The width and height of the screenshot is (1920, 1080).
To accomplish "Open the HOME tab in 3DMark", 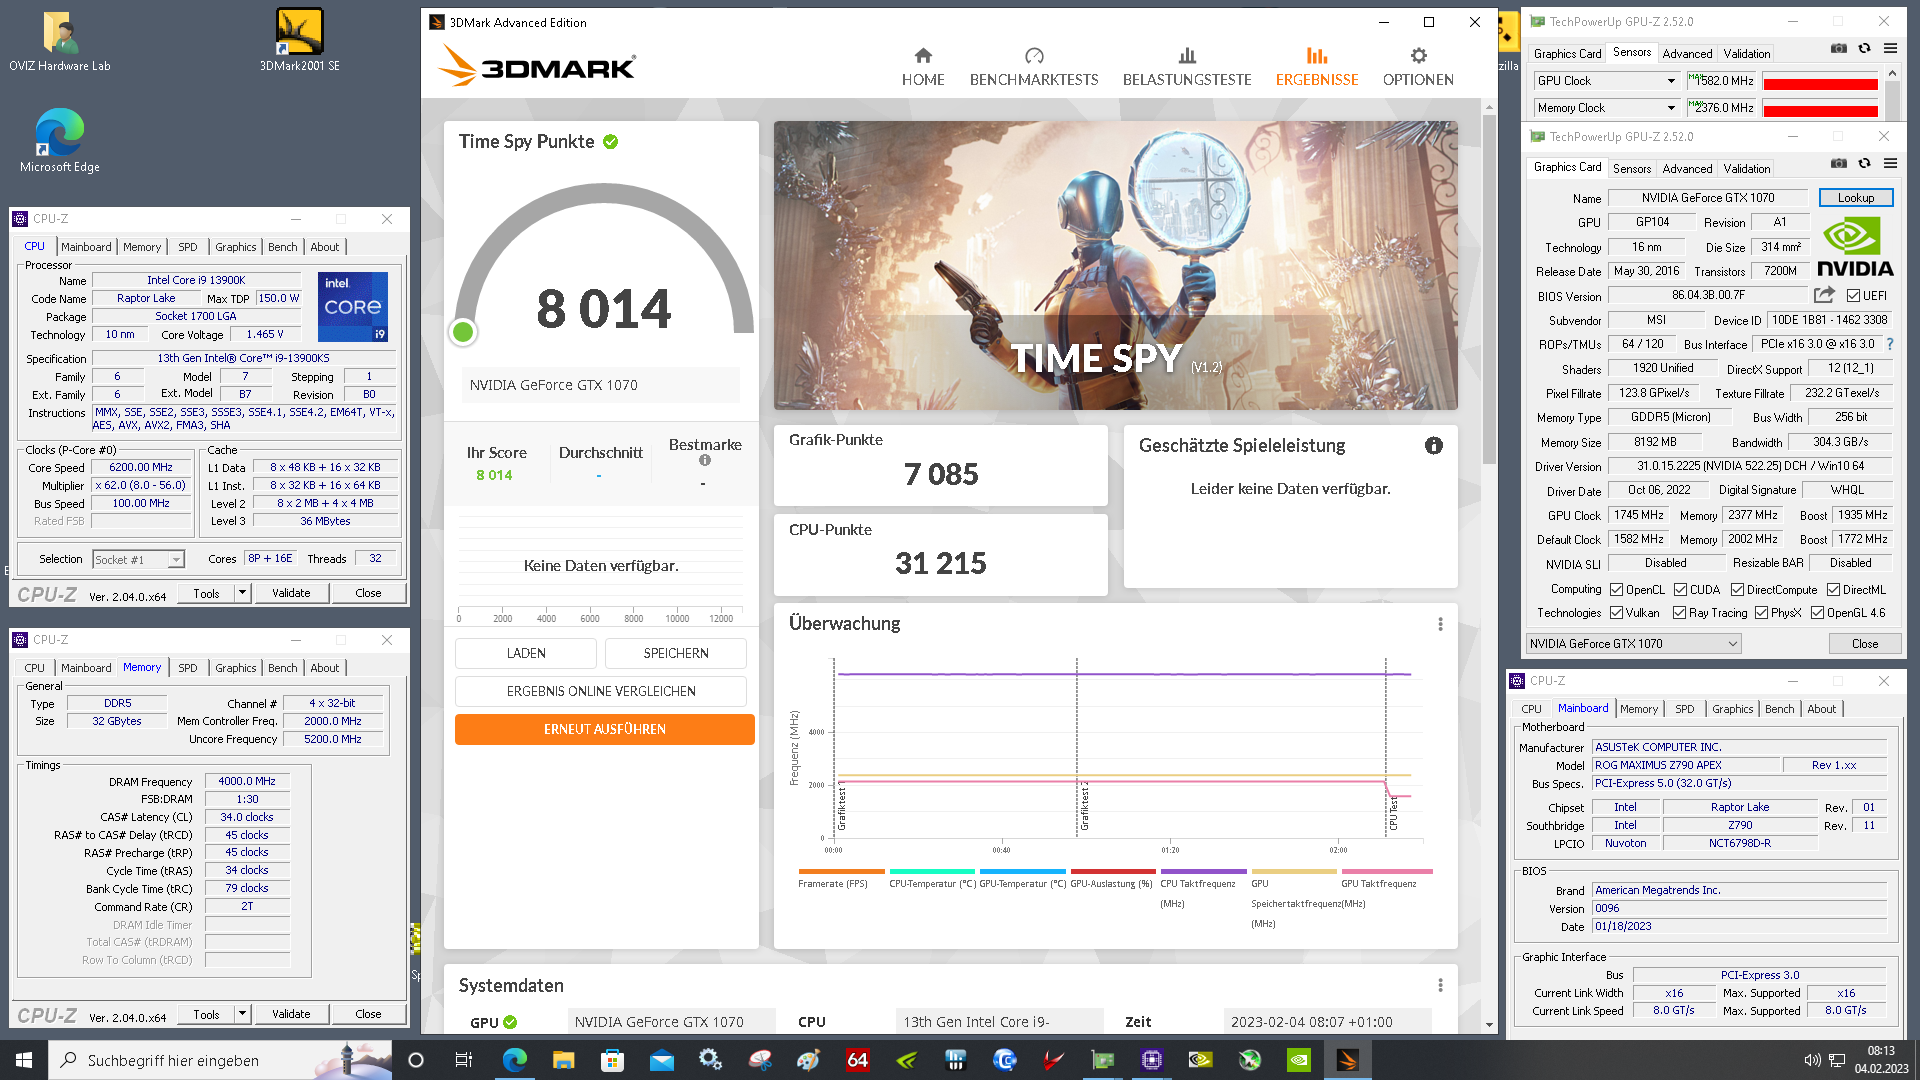I will click(x=922, y=67).
